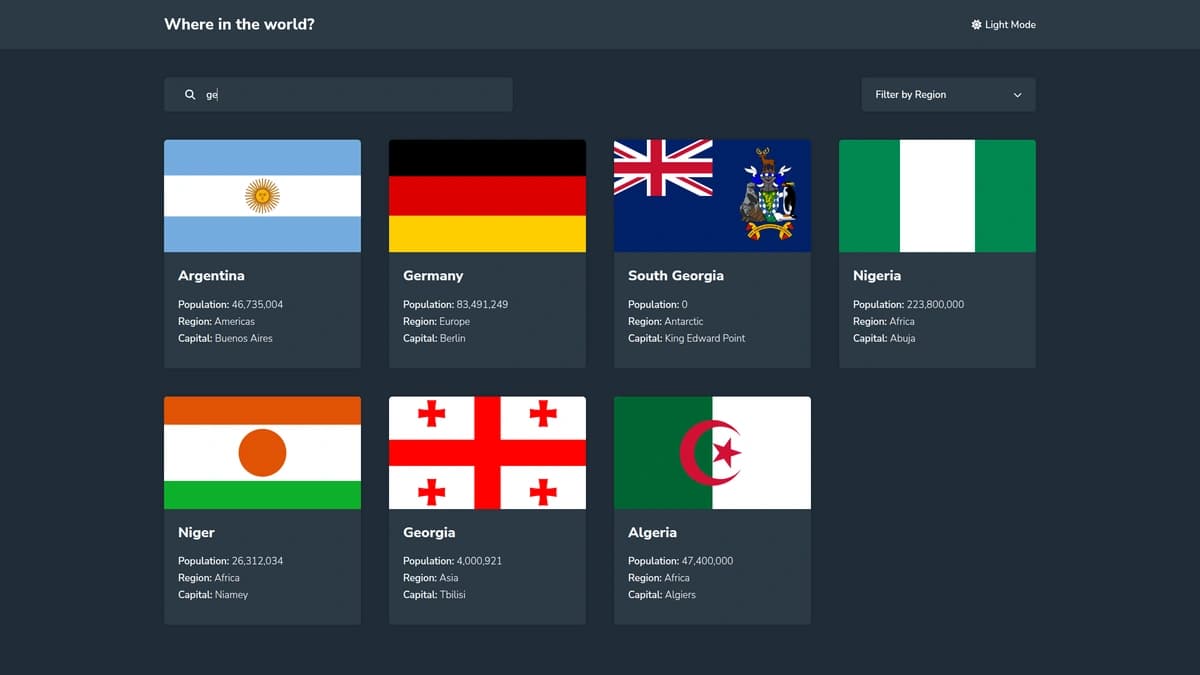Click the Niger card title
1200x675 pixels.
196,532
